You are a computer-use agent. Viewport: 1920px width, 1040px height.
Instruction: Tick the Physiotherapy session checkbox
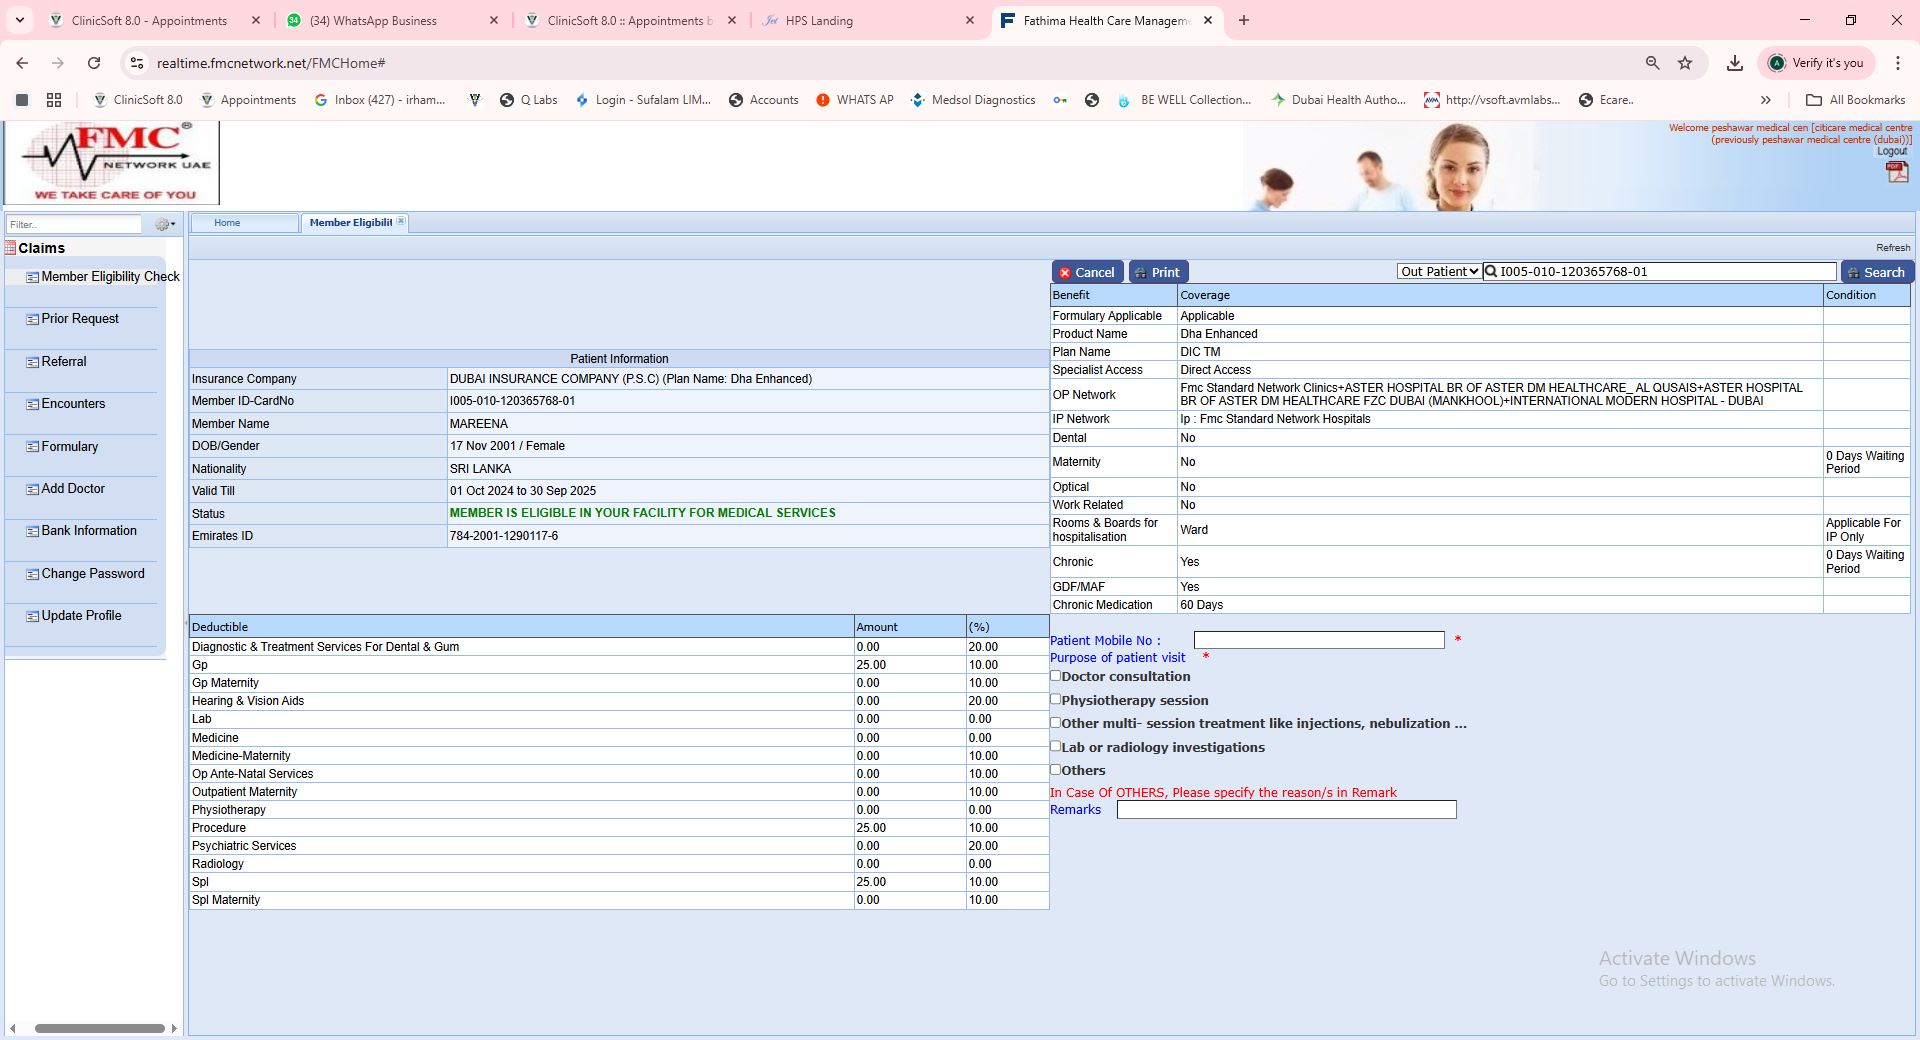pos(1055,699)
